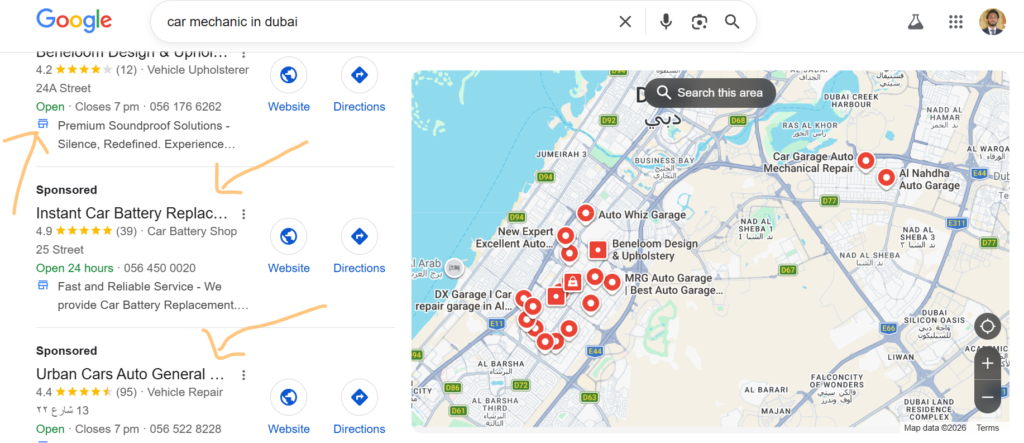The image size is (1024, 443).
Task: Click the magnifier search submit icon
Action: 732,22
